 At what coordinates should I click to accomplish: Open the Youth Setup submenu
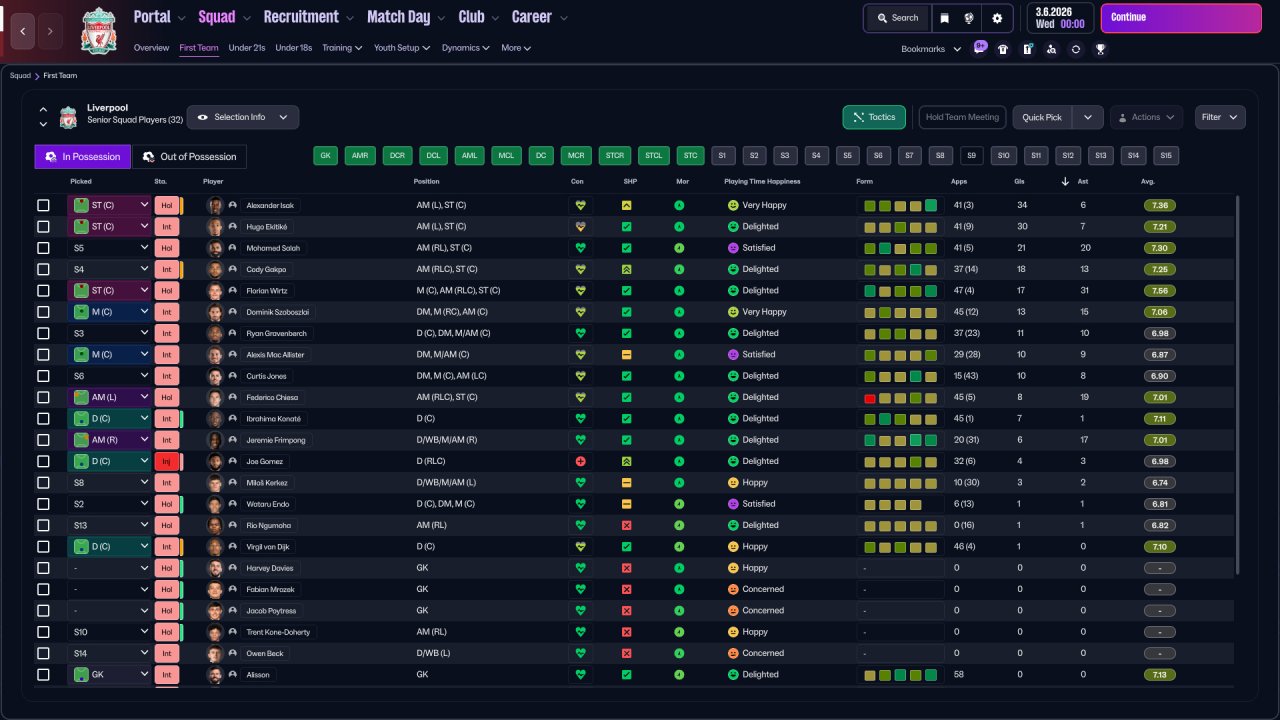point(402,48)
